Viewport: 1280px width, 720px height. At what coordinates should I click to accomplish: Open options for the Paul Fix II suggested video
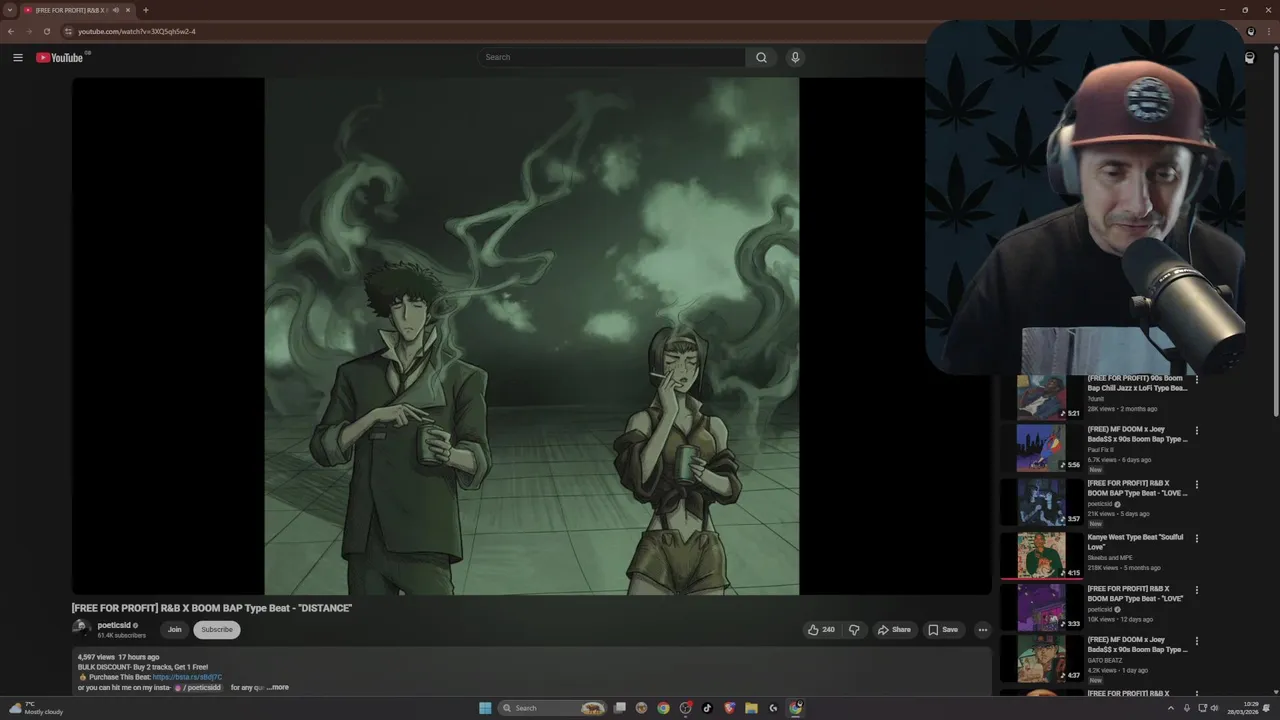point(1196,431)
